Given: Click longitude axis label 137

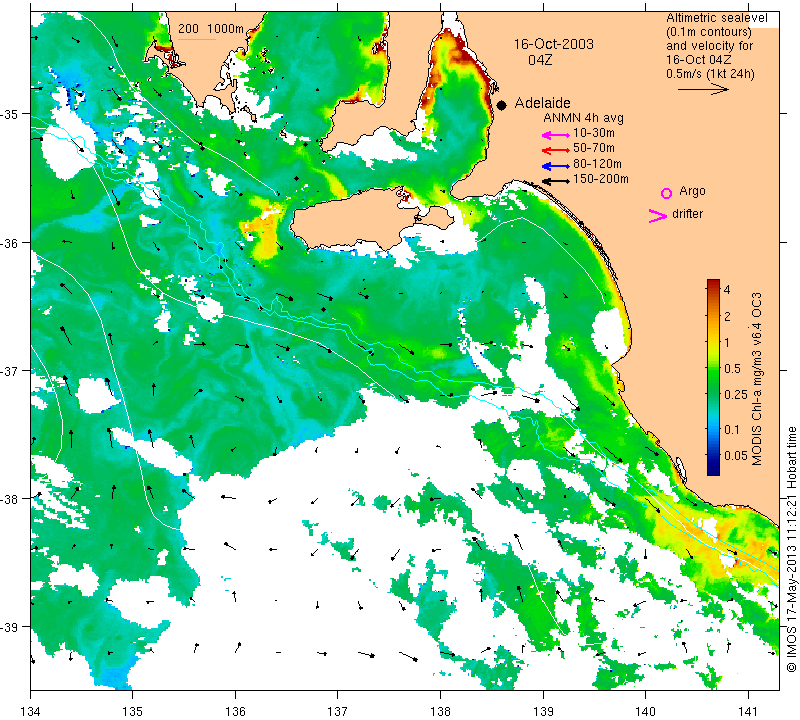Looking at the screenshot, I should click(338, 711).
